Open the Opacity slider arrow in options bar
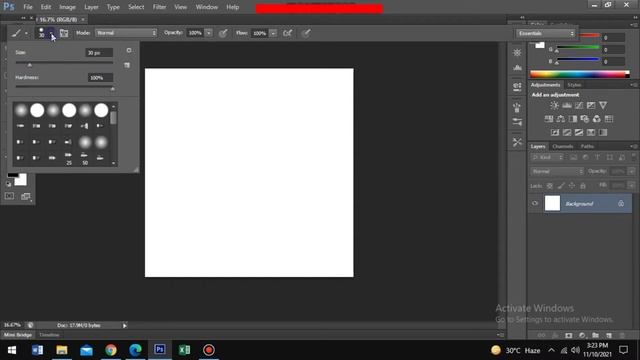The width and height of the screenshot is (640, 360). 209,33
